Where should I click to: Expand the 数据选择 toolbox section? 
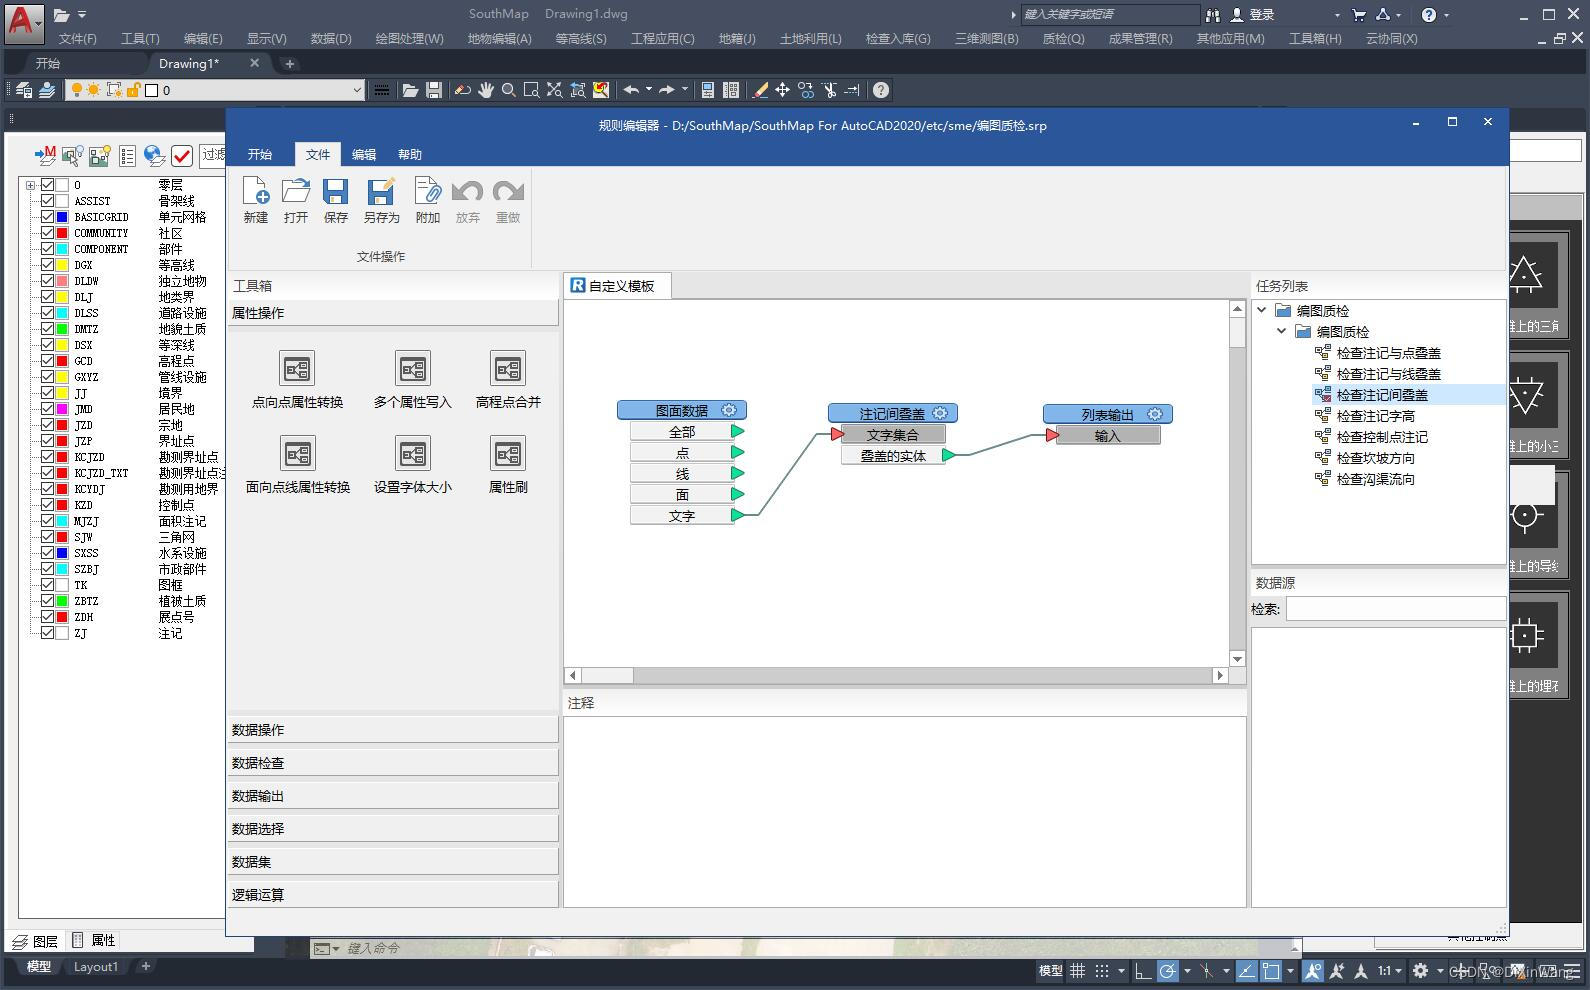click(393, 829)
